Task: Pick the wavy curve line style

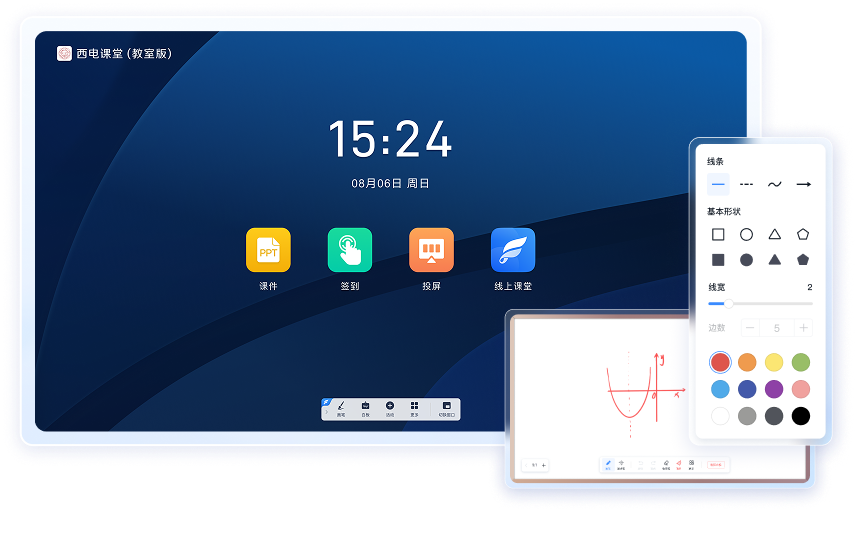Action: tap(774, 184)
